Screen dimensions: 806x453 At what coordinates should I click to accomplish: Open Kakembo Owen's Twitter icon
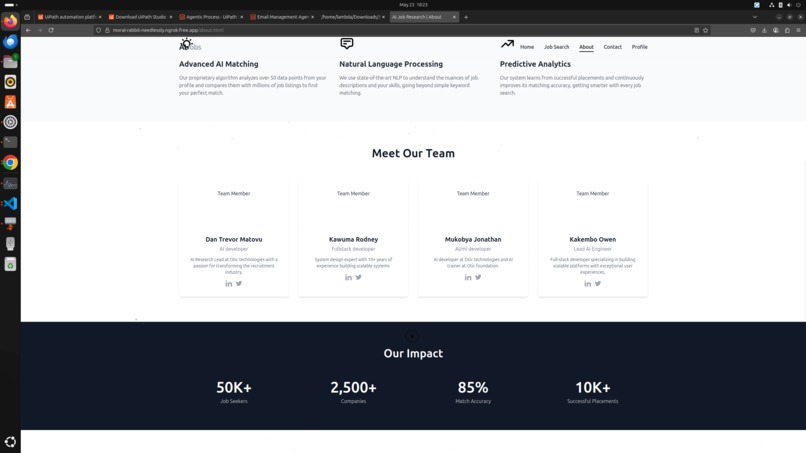(x=598, y=284)
